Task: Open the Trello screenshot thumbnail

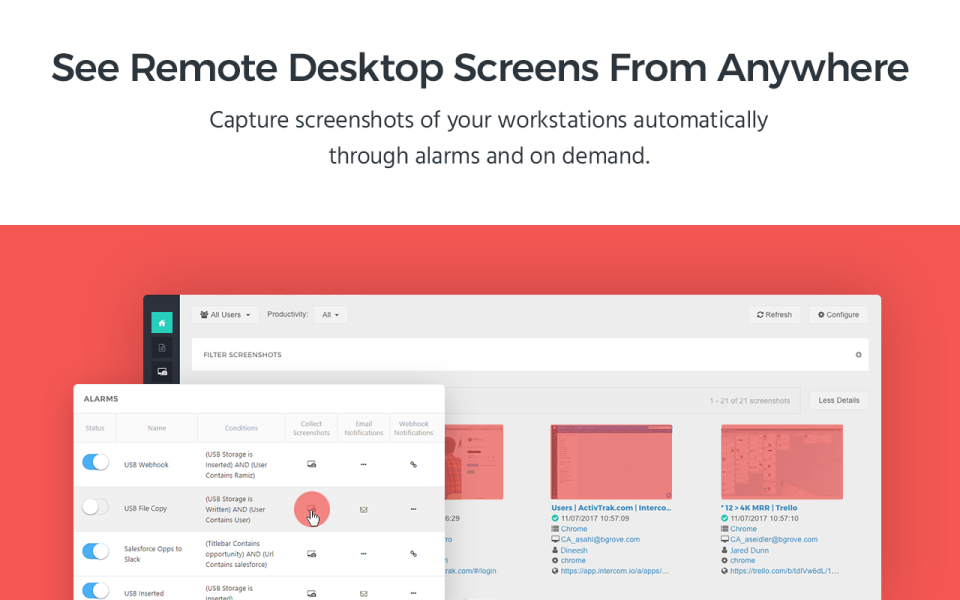Action: 782,462
